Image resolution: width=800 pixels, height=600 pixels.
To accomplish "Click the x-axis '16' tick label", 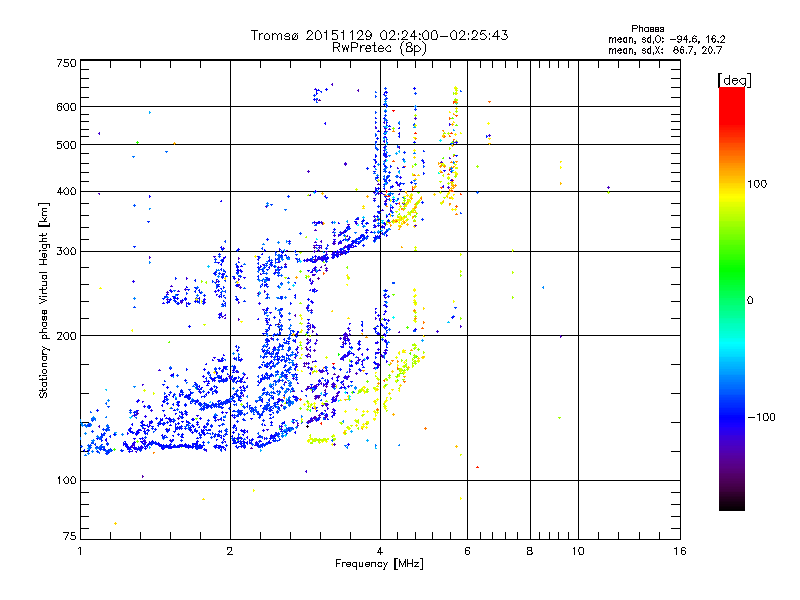I will tap(680, 551).
